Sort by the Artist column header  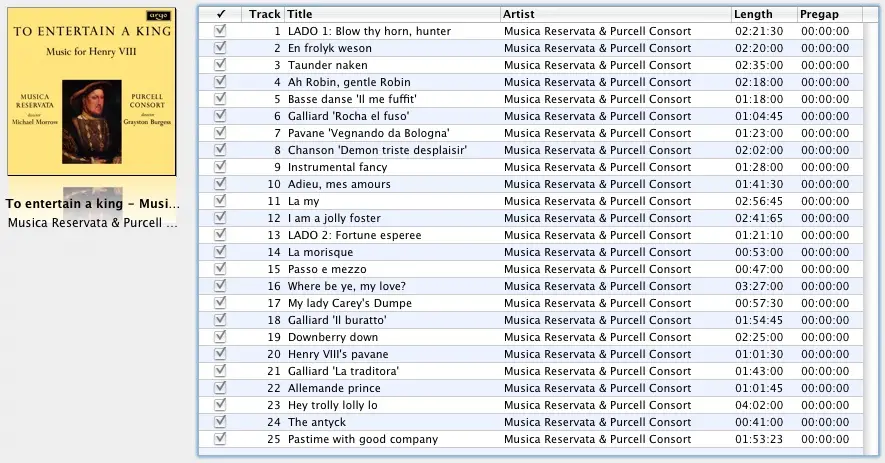(x=616, y=14)
